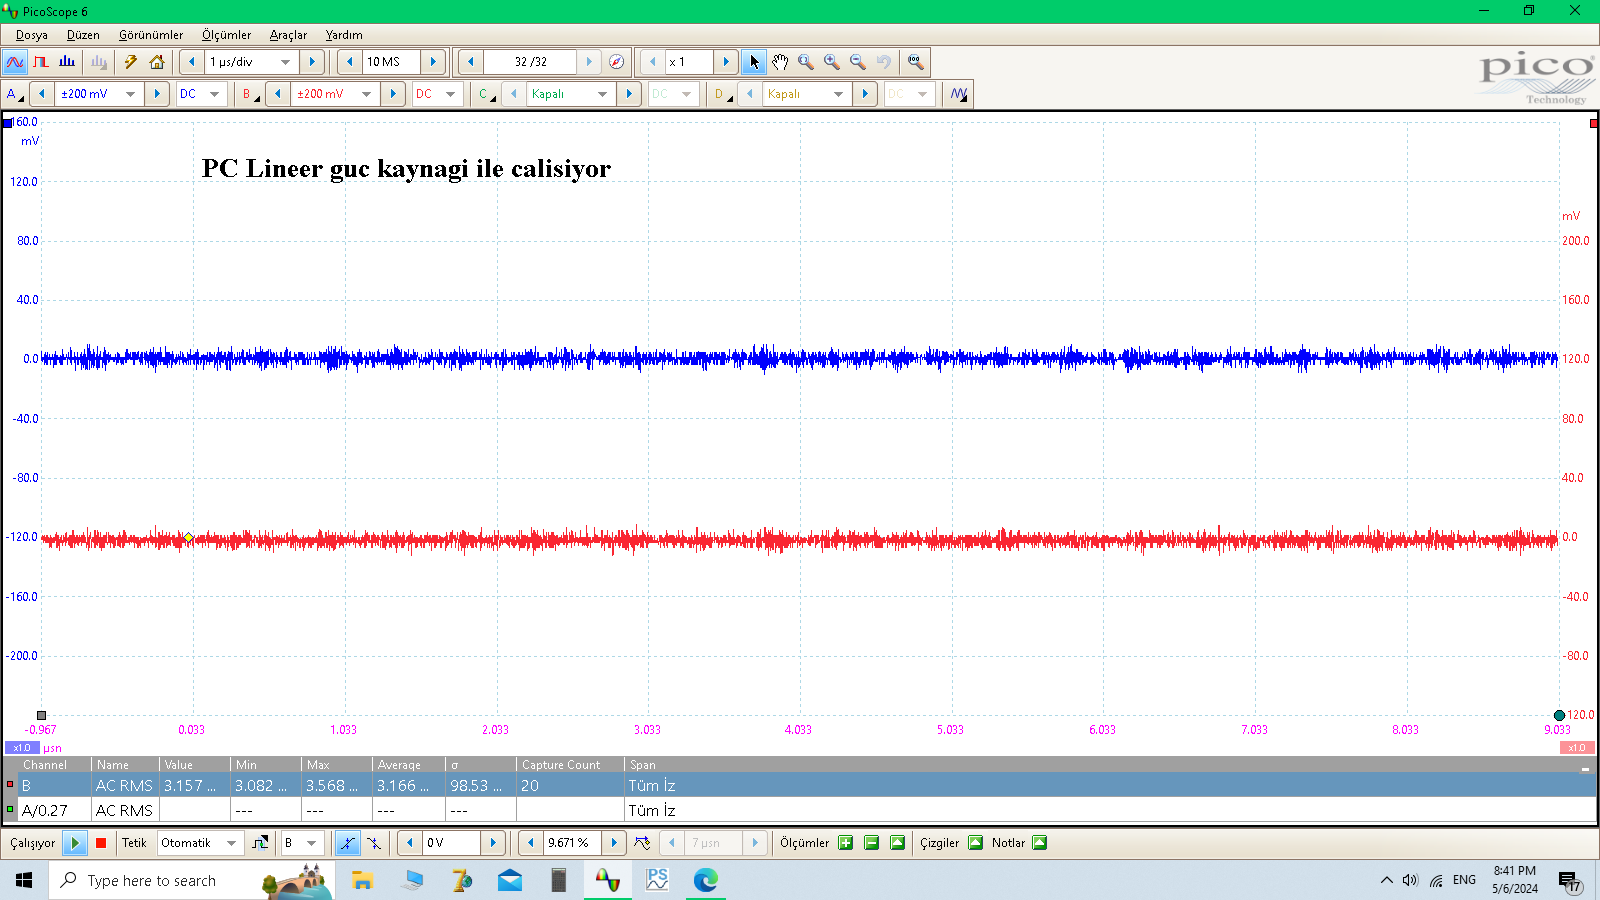Open the Görünümler menu
This screenshot has height=900, width=1600.
[x=151, y=35]
